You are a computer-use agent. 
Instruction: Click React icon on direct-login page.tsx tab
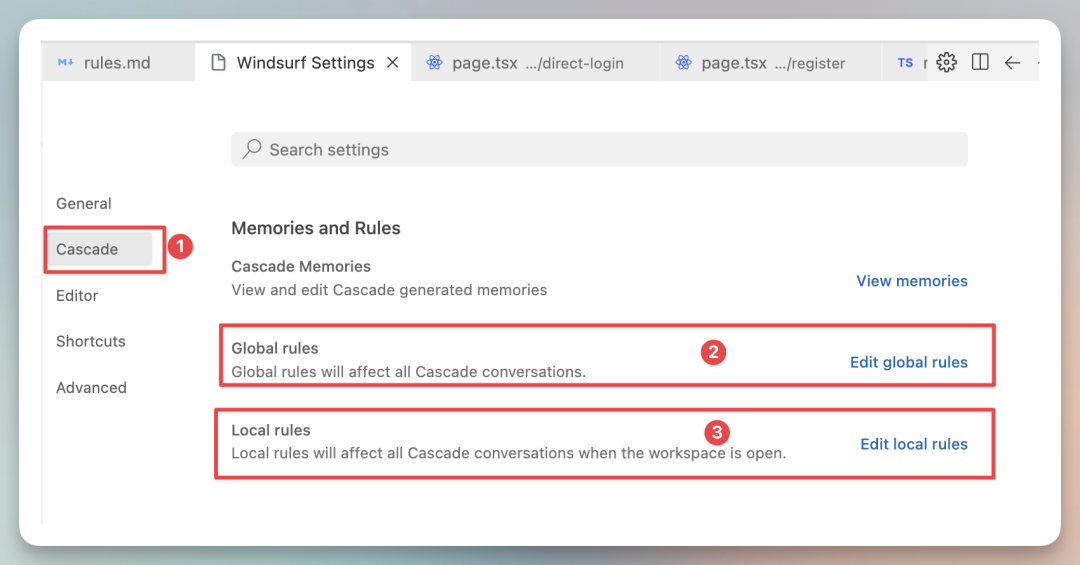[x=435, y=63]
